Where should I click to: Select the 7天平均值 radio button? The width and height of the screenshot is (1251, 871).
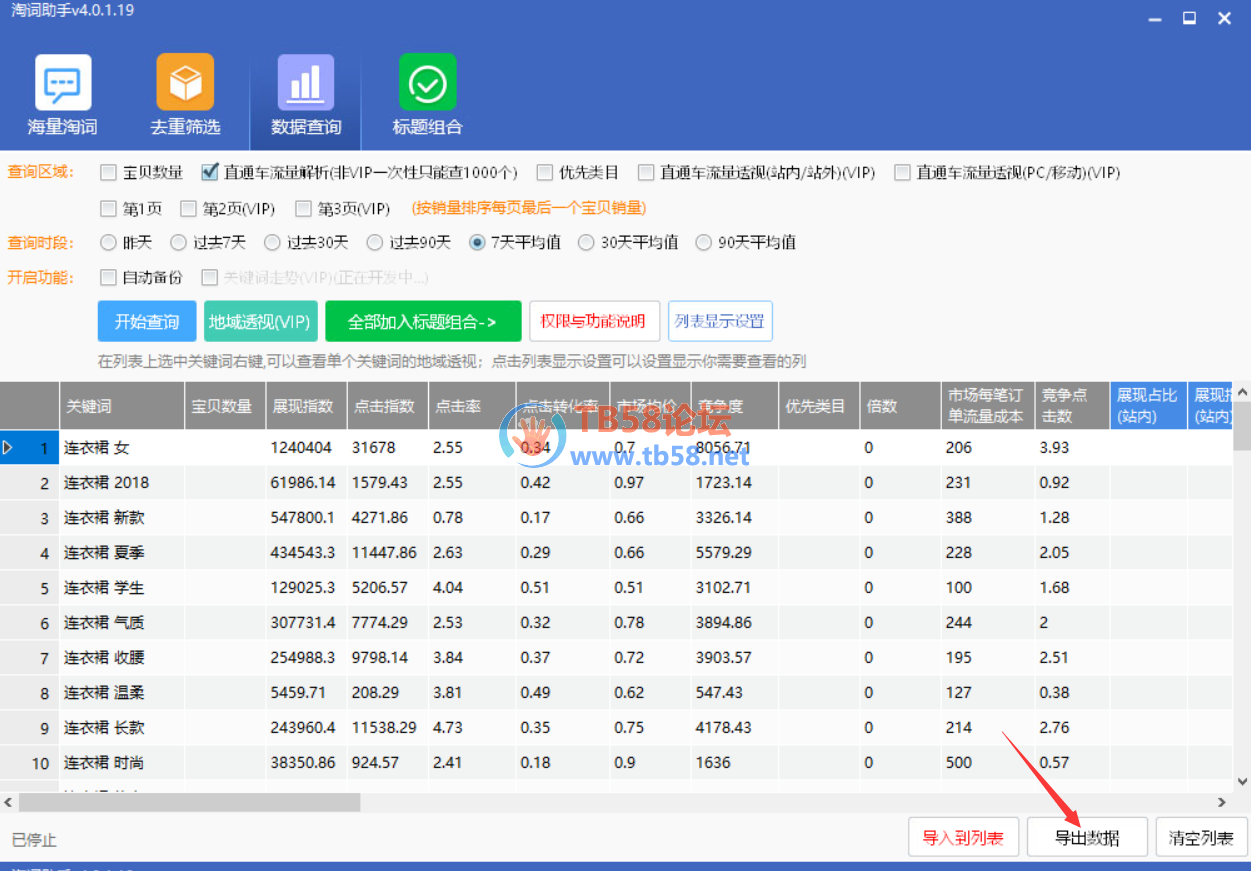477,243
